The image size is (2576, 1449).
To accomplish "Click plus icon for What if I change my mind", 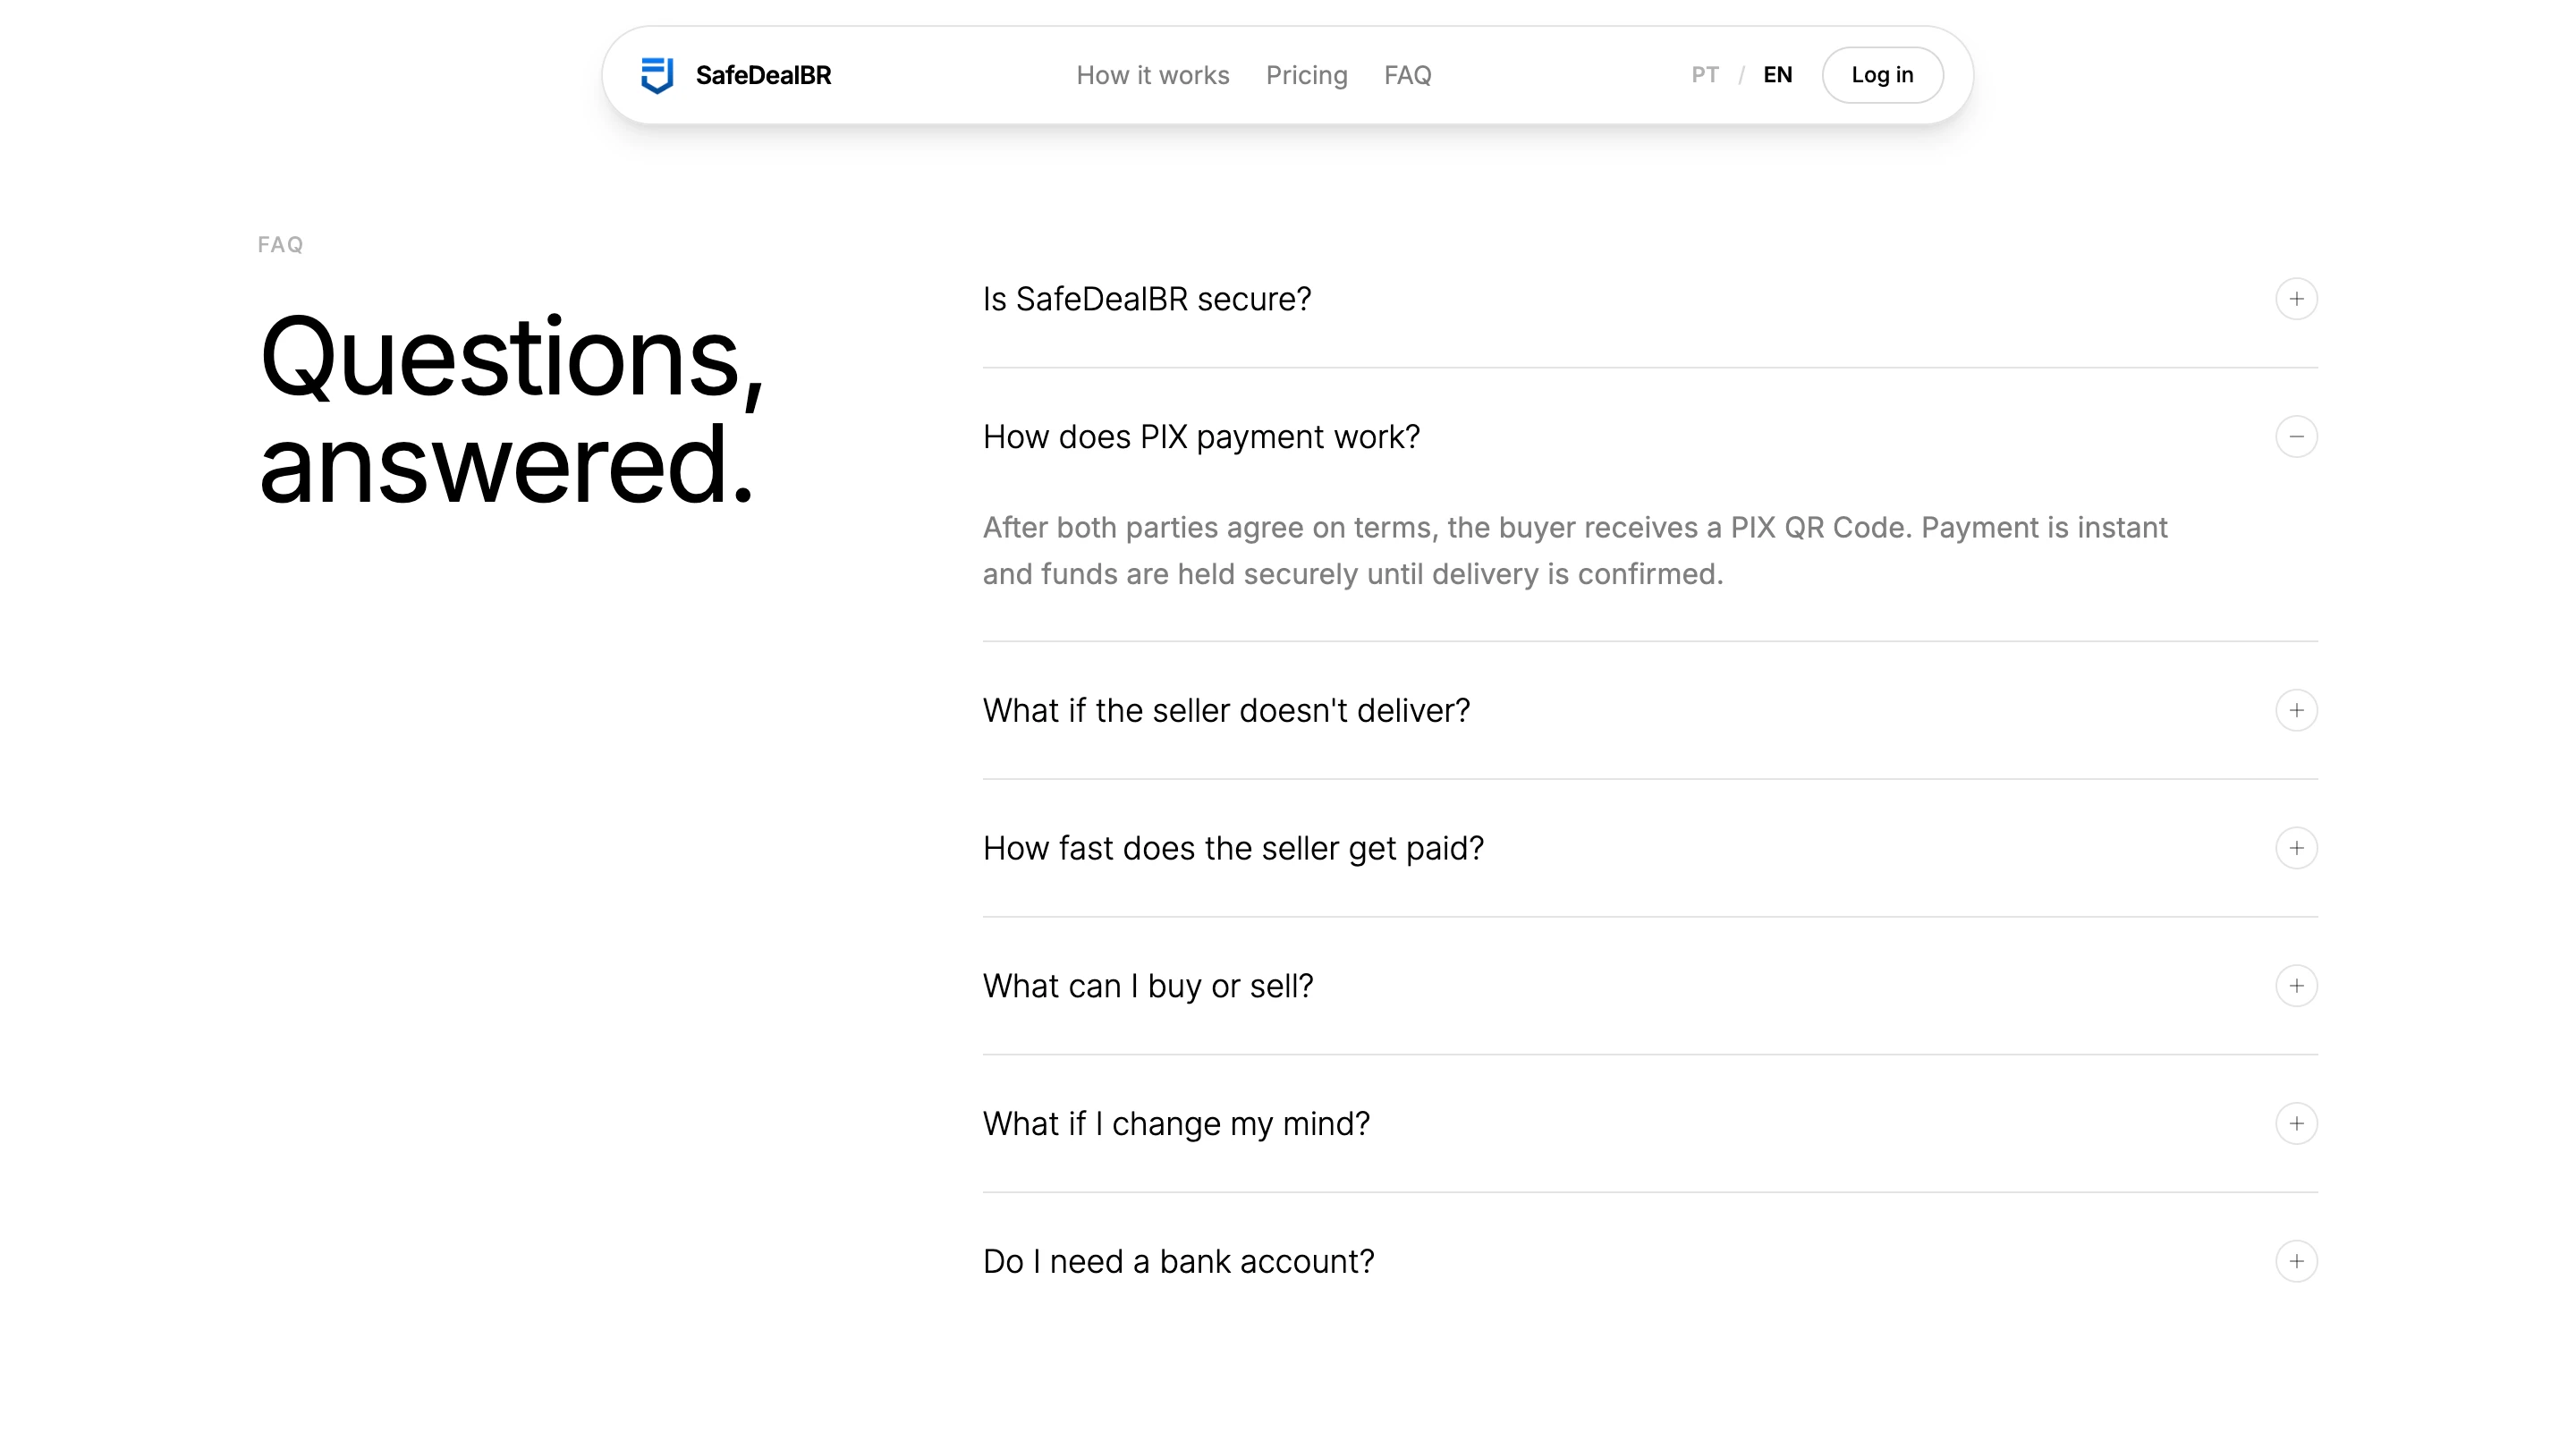I will click(x=2295, y=1124).
